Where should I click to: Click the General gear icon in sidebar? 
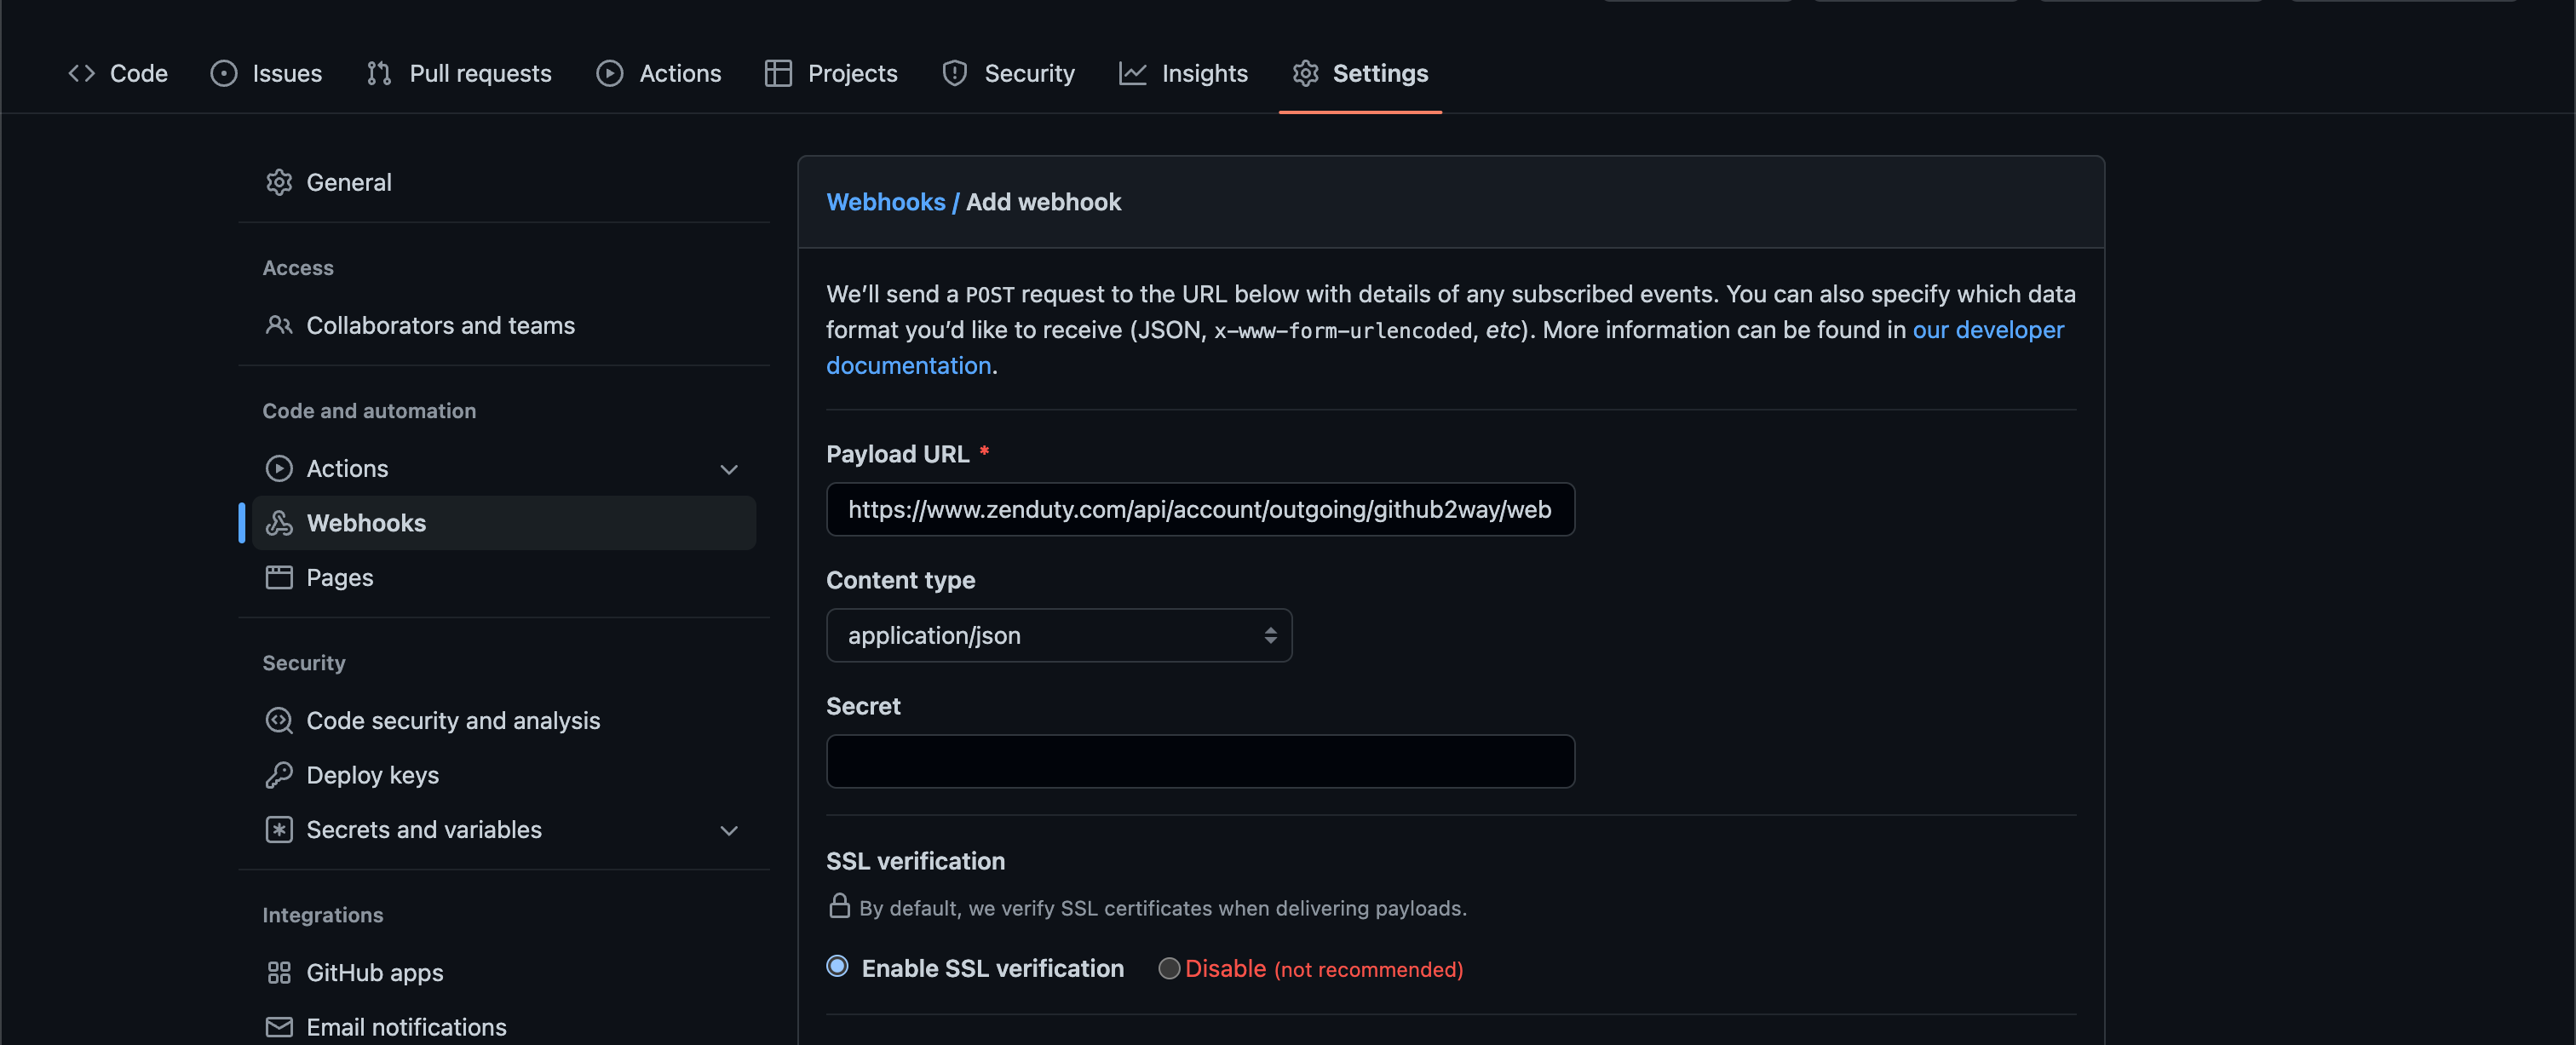(x=279, y=182)
